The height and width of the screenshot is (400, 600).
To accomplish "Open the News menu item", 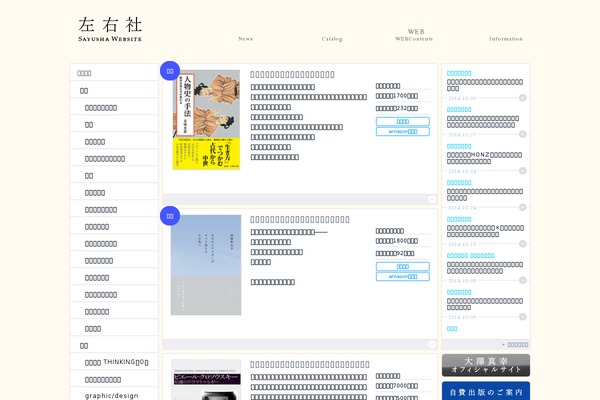I will coord(245,39).
